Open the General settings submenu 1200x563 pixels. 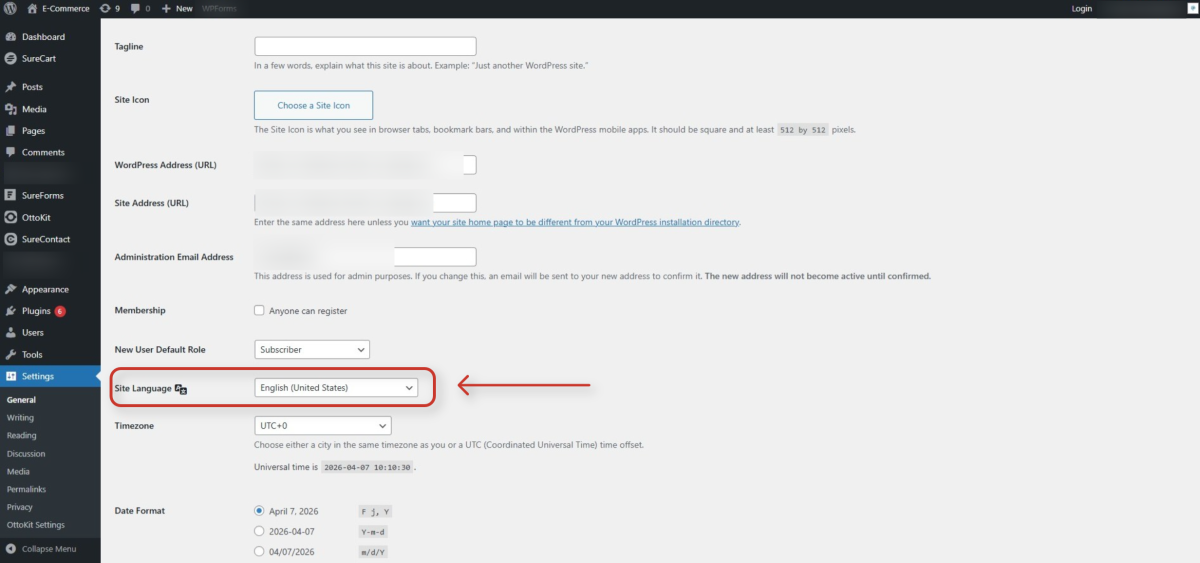pyautogui.click(x=21, y=400)
